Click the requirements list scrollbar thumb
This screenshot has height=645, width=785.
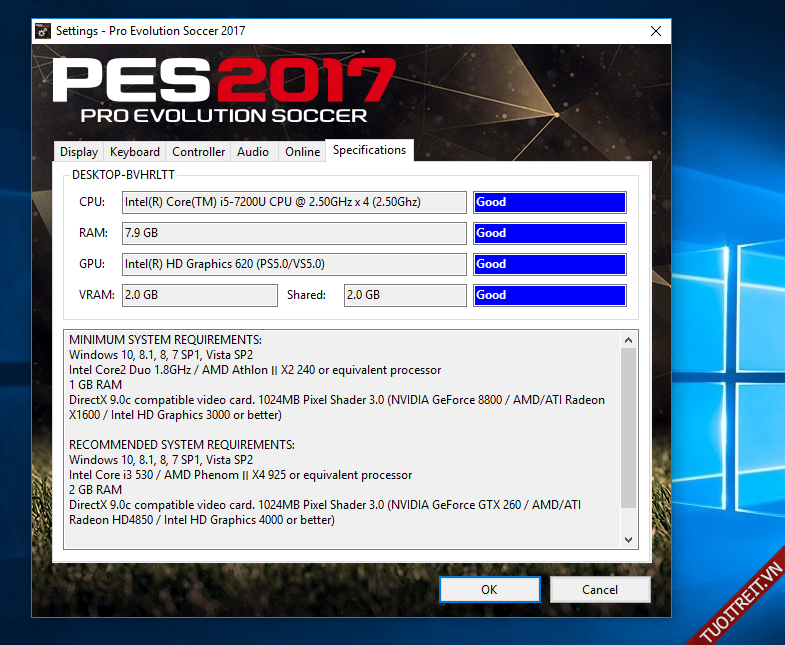tap(629, 427)
